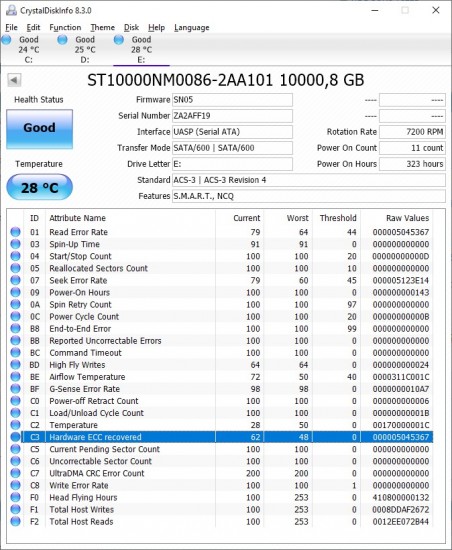Viewport: 452px width, 550px height.
Task: Click the Firmware field SN05
Action: click(232, 100)
